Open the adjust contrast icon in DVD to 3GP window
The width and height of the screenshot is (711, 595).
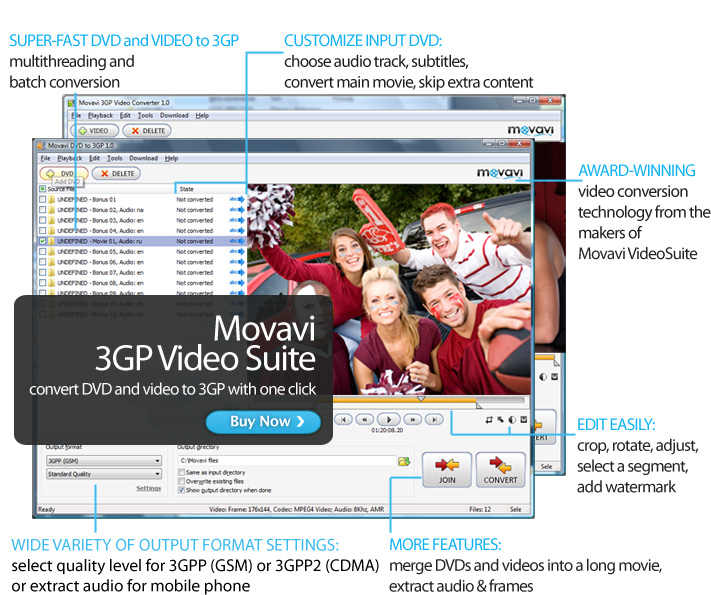pos(512,419)
